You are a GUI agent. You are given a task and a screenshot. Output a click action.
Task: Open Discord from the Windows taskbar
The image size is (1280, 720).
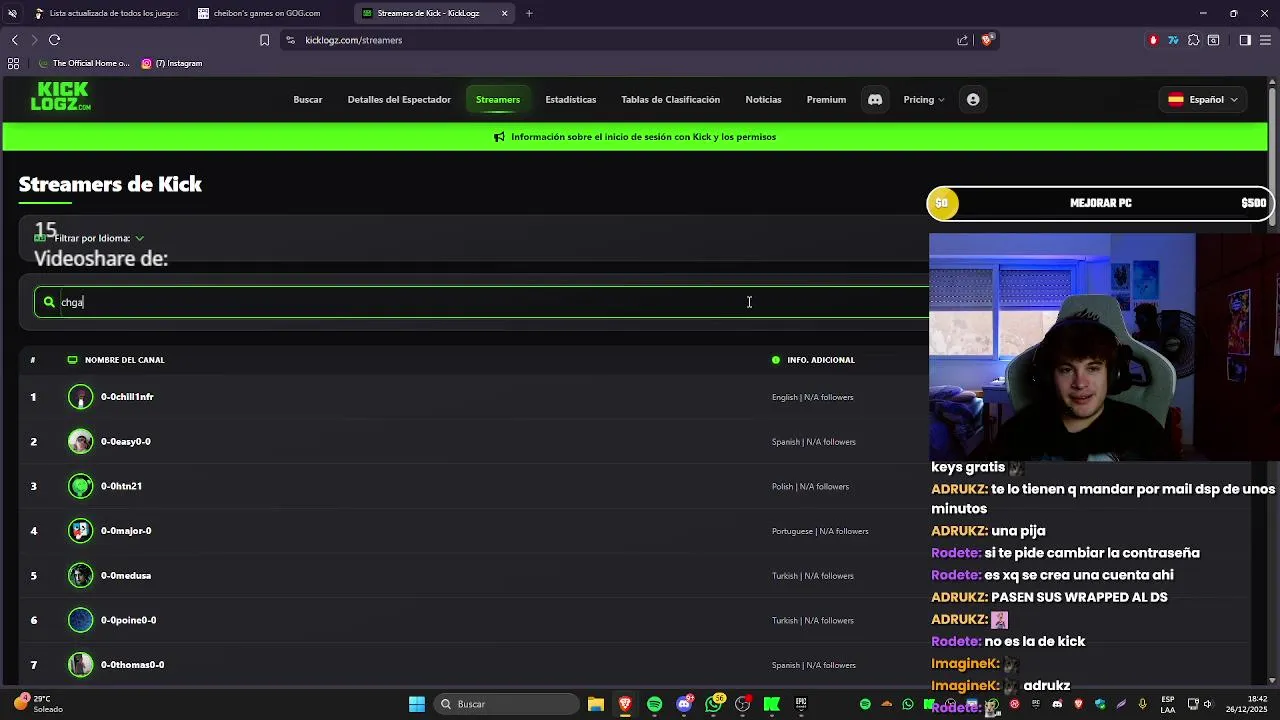click(684, 704)
